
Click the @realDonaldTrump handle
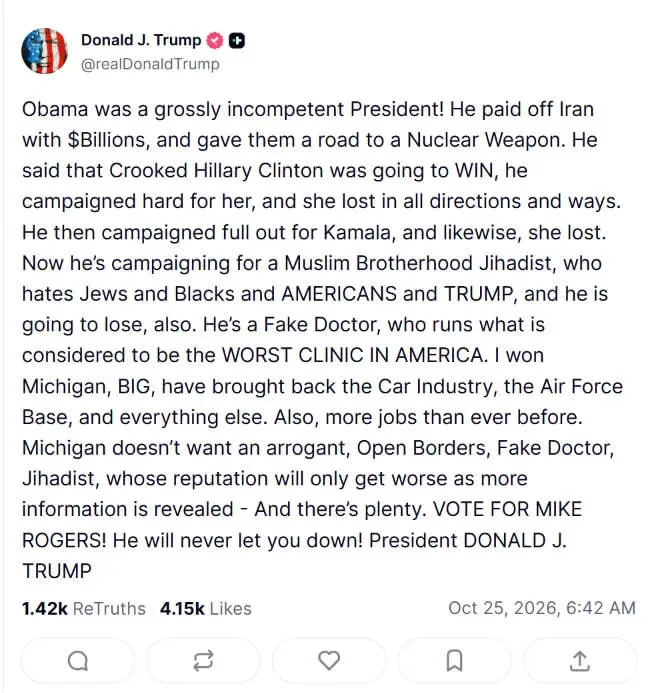point(150,64)
